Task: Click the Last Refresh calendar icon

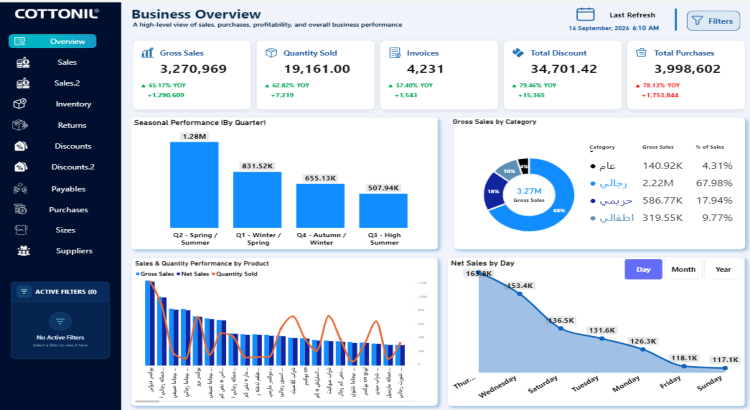Action: point(585,14)
